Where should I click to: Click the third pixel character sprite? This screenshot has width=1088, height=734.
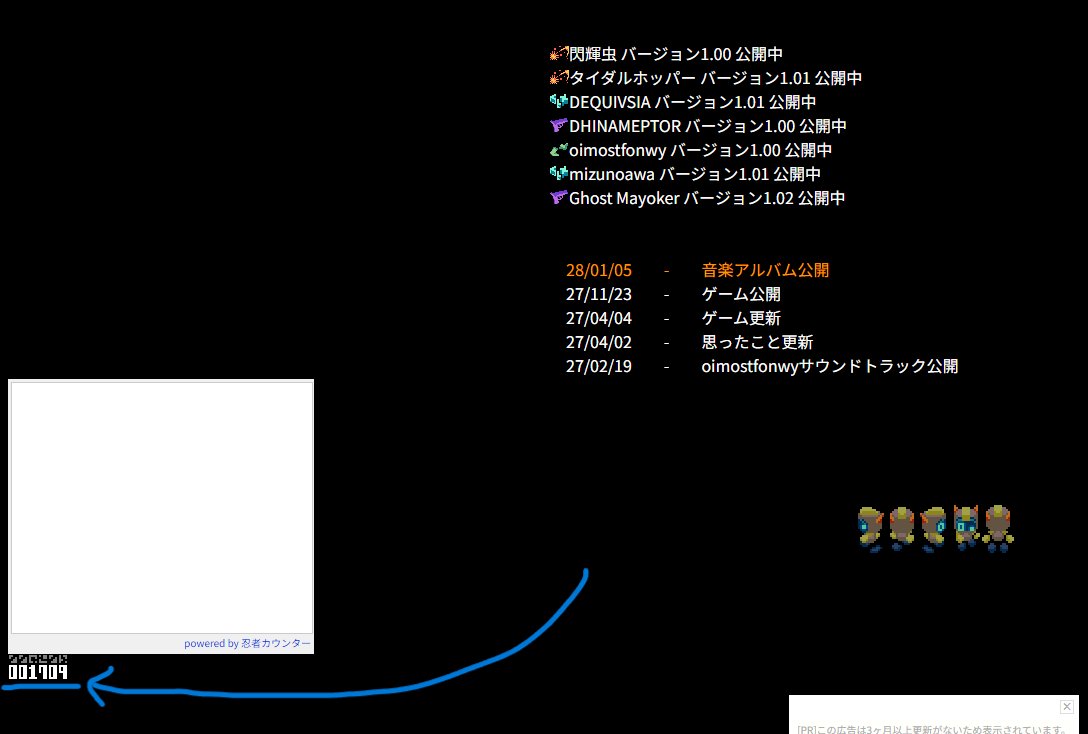tap(933, 529)
